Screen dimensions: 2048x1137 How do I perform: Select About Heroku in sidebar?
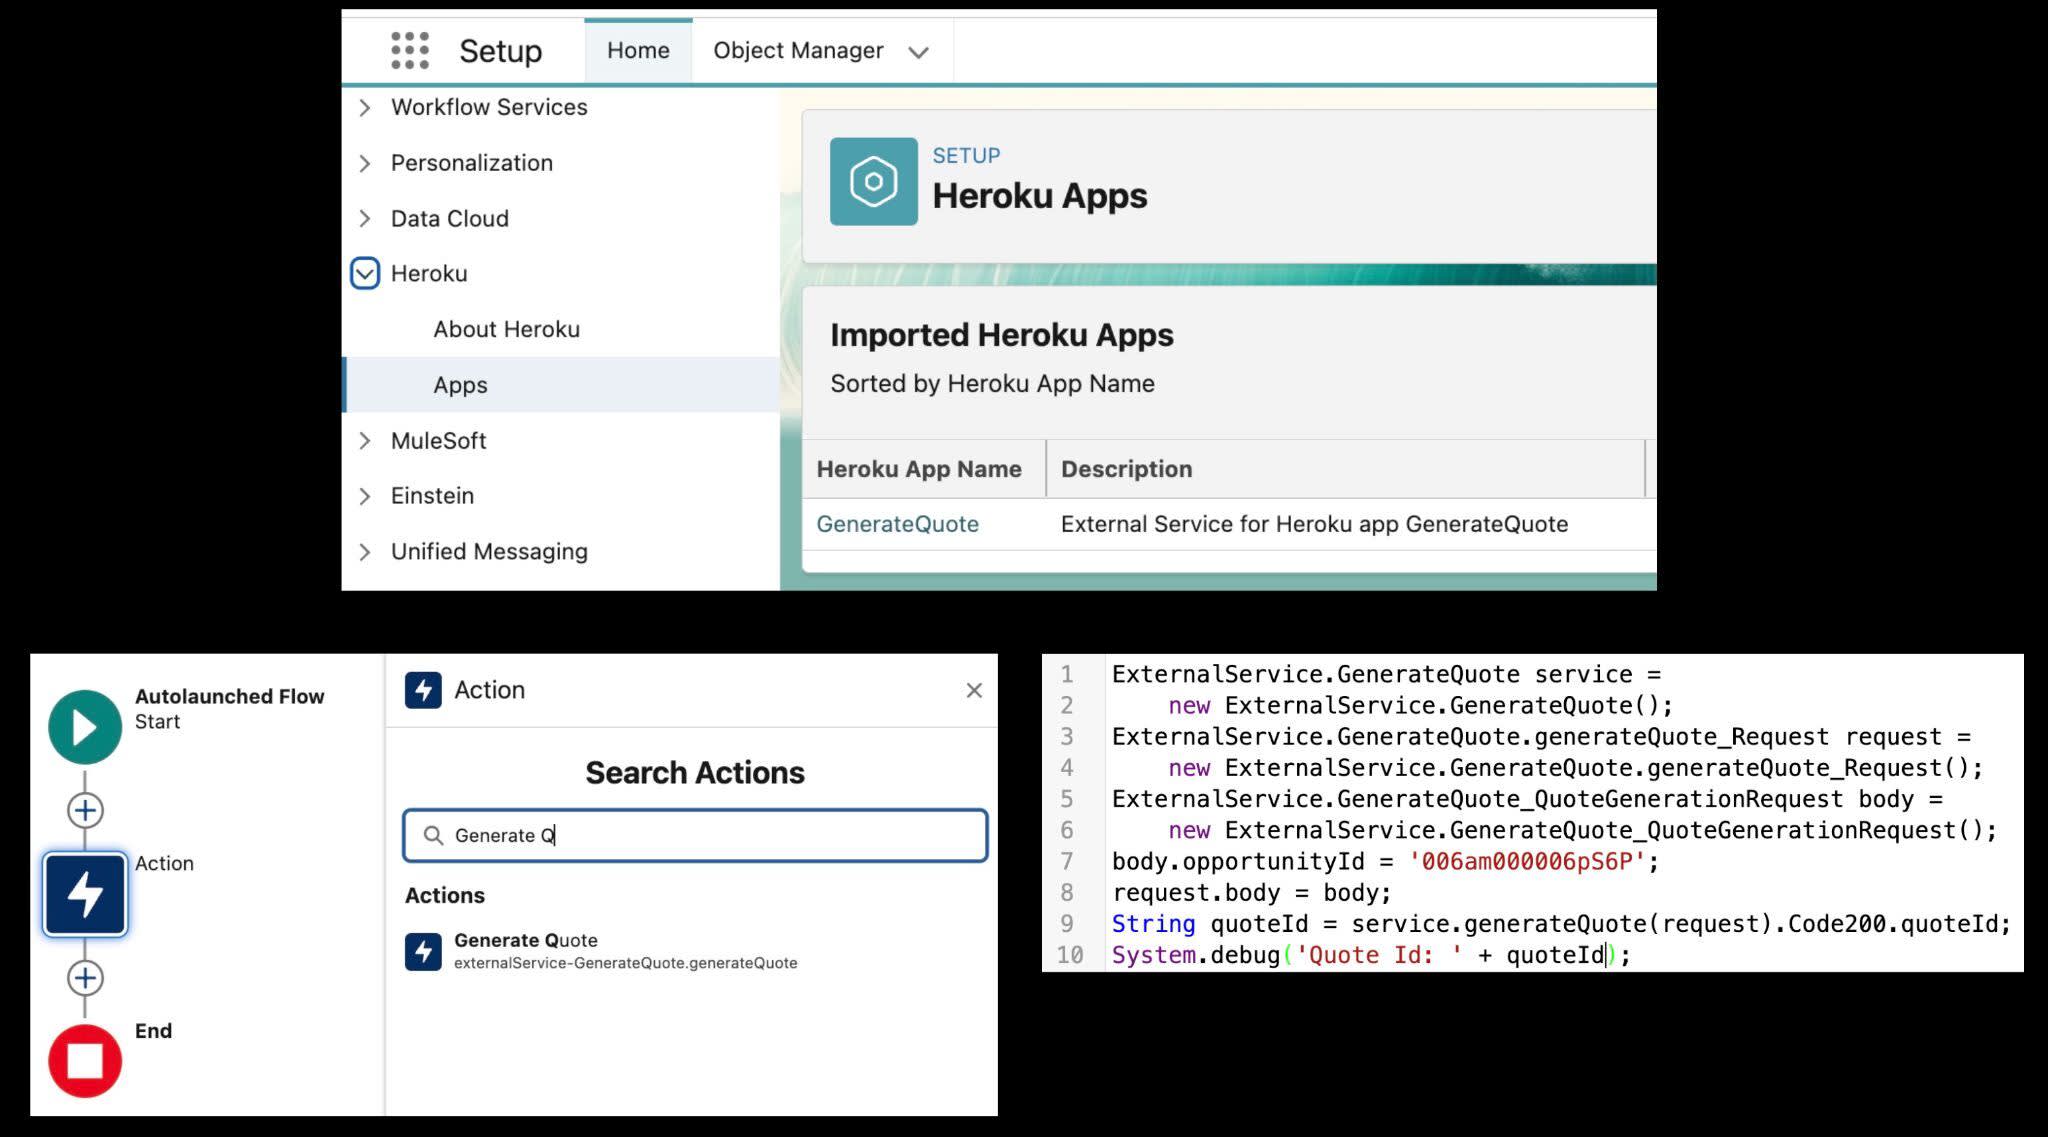pyautogui.click(x=506, y=329)
